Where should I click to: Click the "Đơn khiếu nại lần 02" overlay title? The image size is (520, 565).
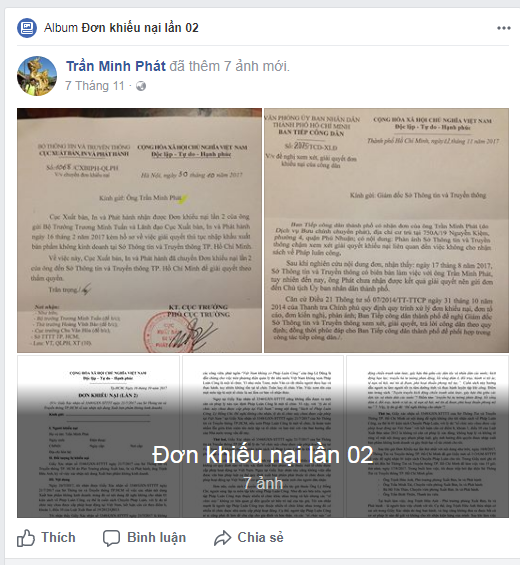point(263,455)
